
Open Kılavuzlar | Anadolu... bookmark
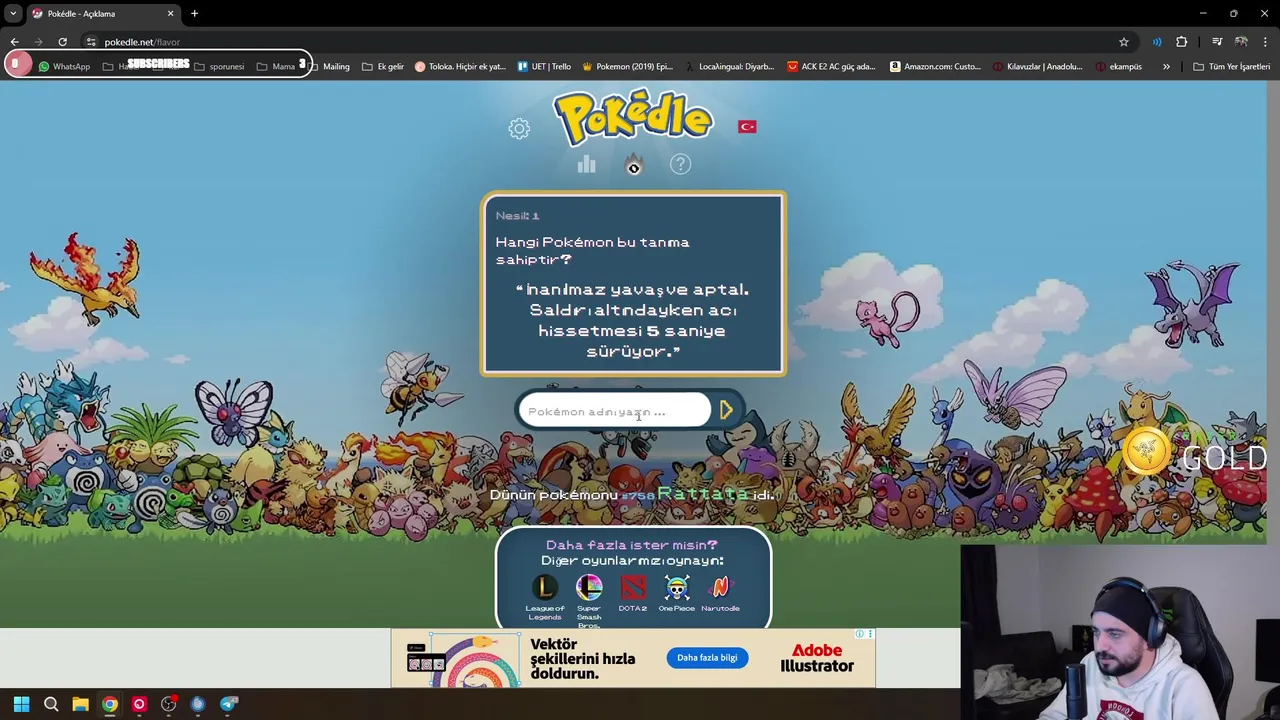1037,66
